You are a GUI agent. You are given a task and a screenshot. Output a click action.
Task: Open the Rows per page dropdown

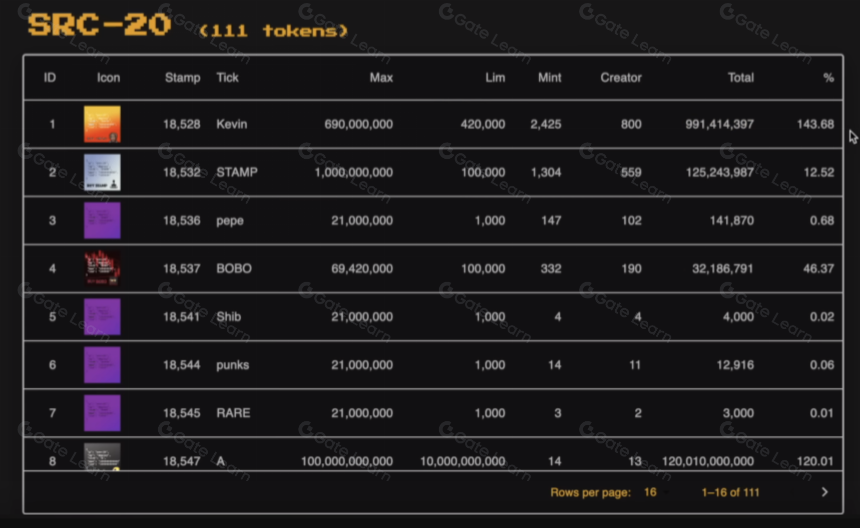655,492
